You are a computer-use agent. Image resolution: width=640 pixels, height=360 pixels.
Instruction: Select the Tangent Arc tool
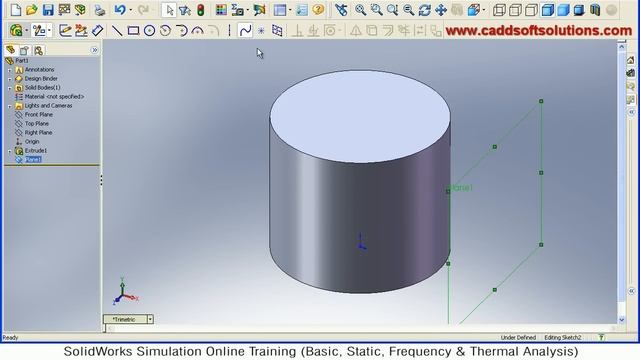click(181, 30)
